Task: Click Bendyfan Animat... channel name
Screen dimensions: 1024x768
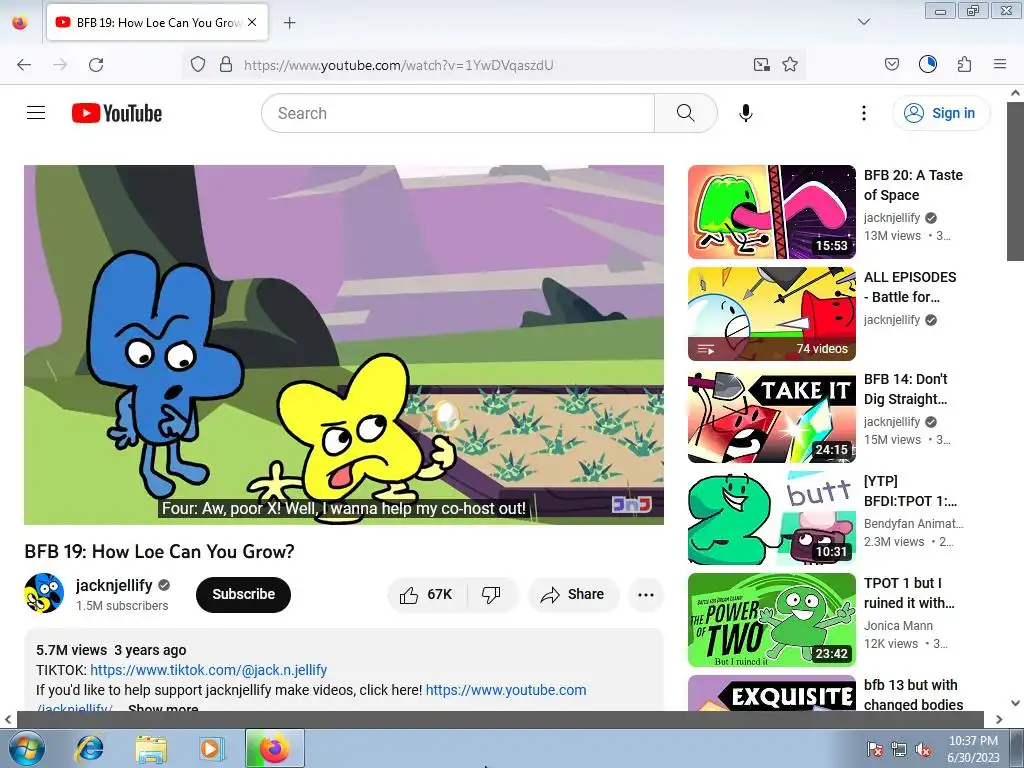Action: point(914,524)
